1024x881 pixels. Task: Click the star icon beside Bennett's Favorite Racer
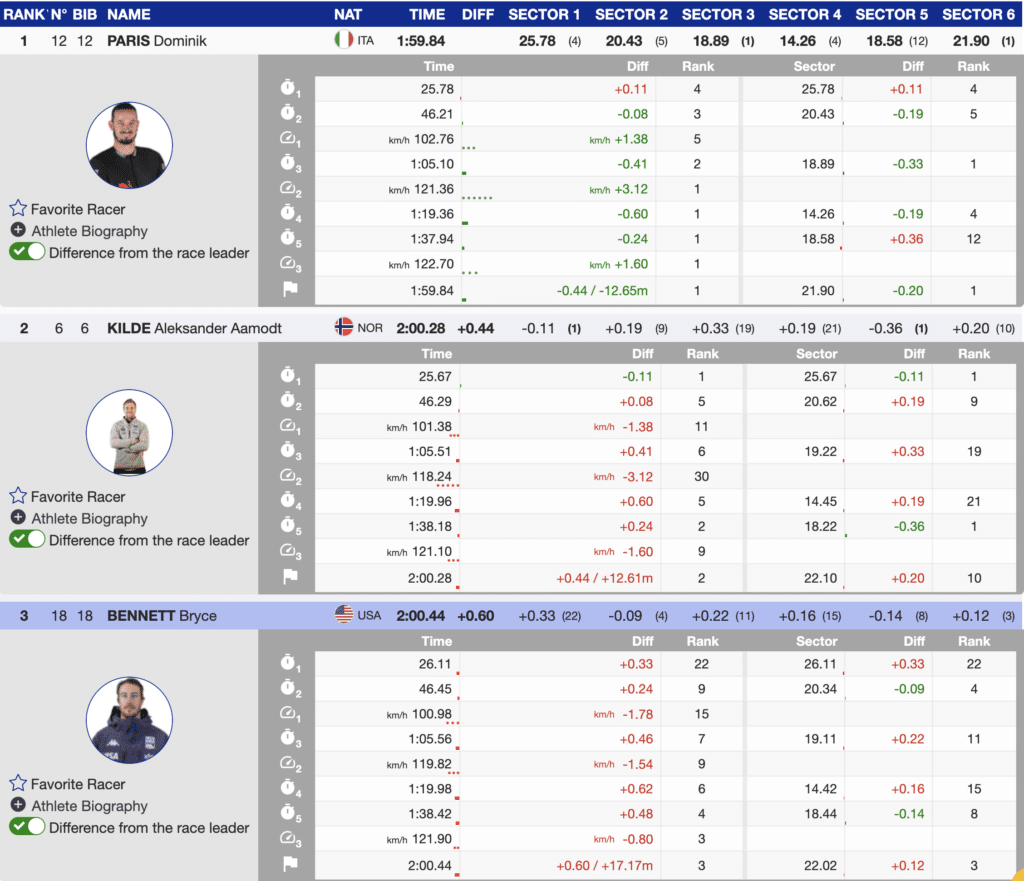[x=18, y=784]
